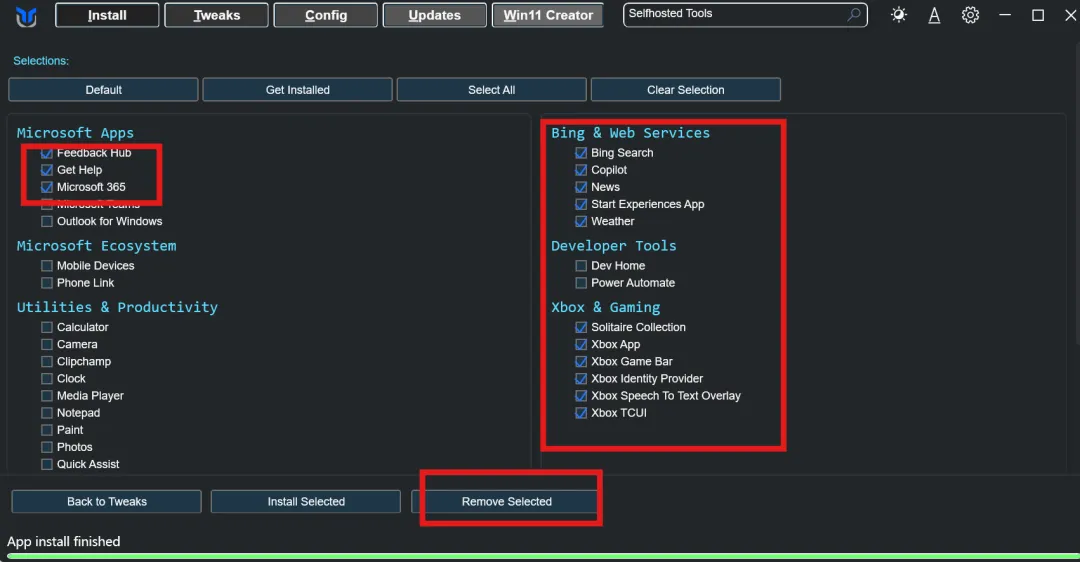This screenshot has width=1080, height=562.
Task: Uncheck the Get Help checkbox
Action: pyautogui.click(x=47, y=169)
